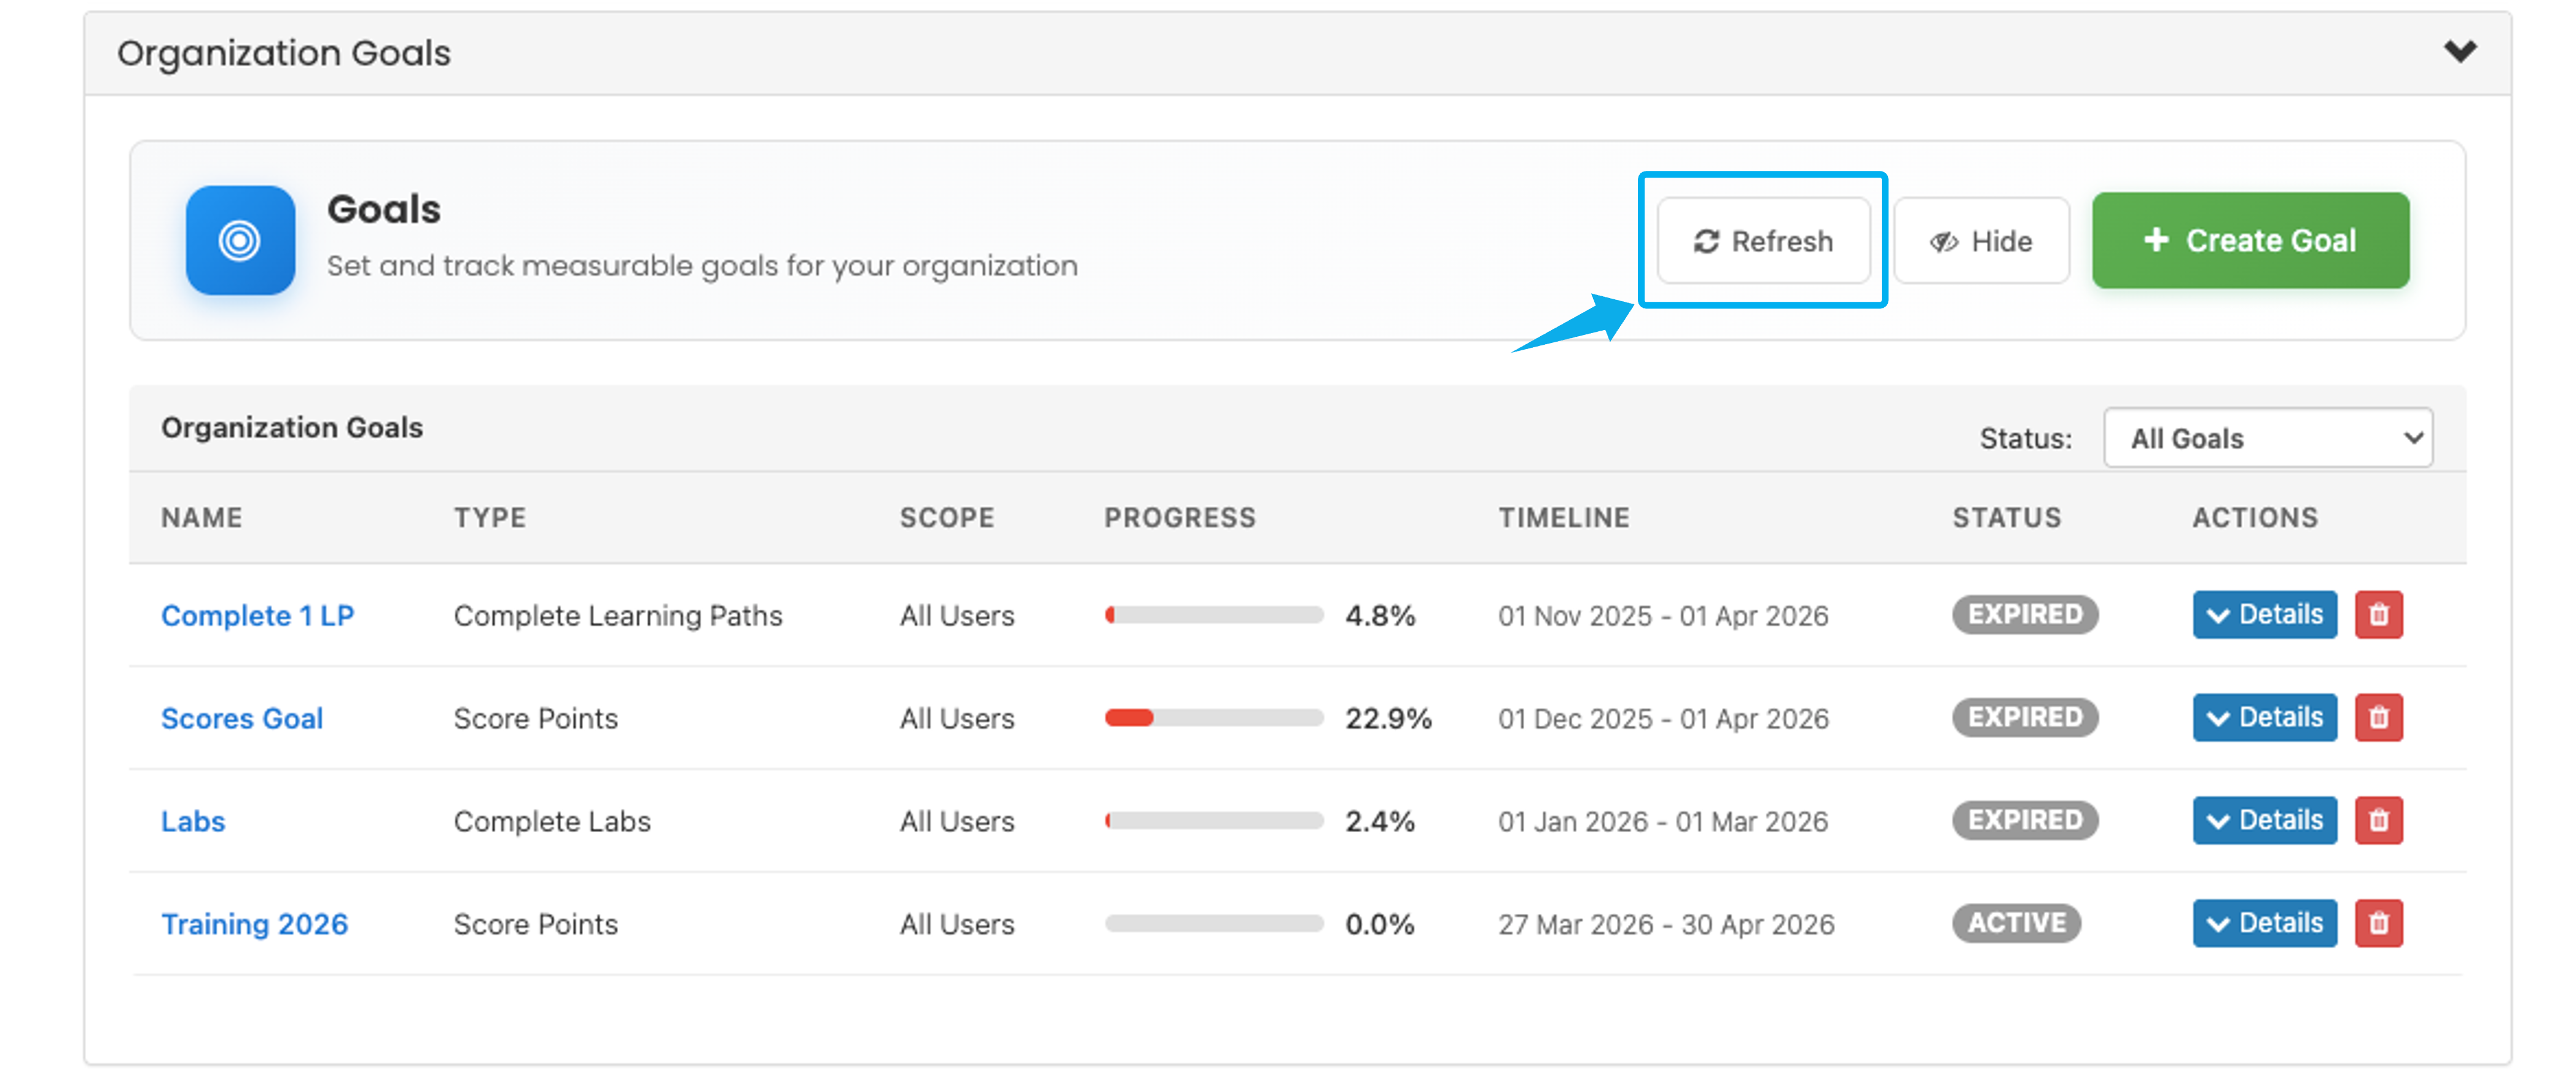Expand Details for Complete 1 LP
The height and width of the screenshot is (1070, 2576).
tap(2264, 614)
